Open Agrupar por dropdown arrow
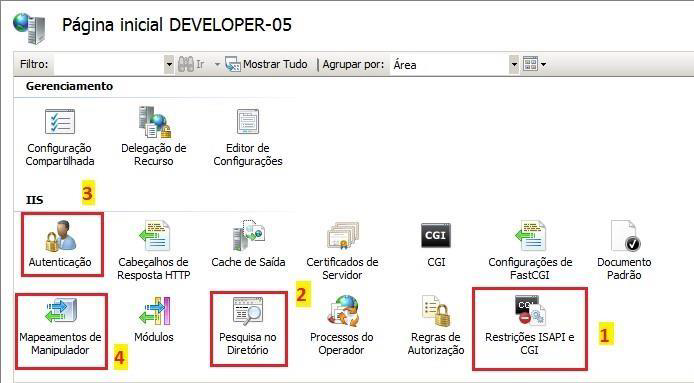This screenshot has height=383, width=694. pos(514,65)
